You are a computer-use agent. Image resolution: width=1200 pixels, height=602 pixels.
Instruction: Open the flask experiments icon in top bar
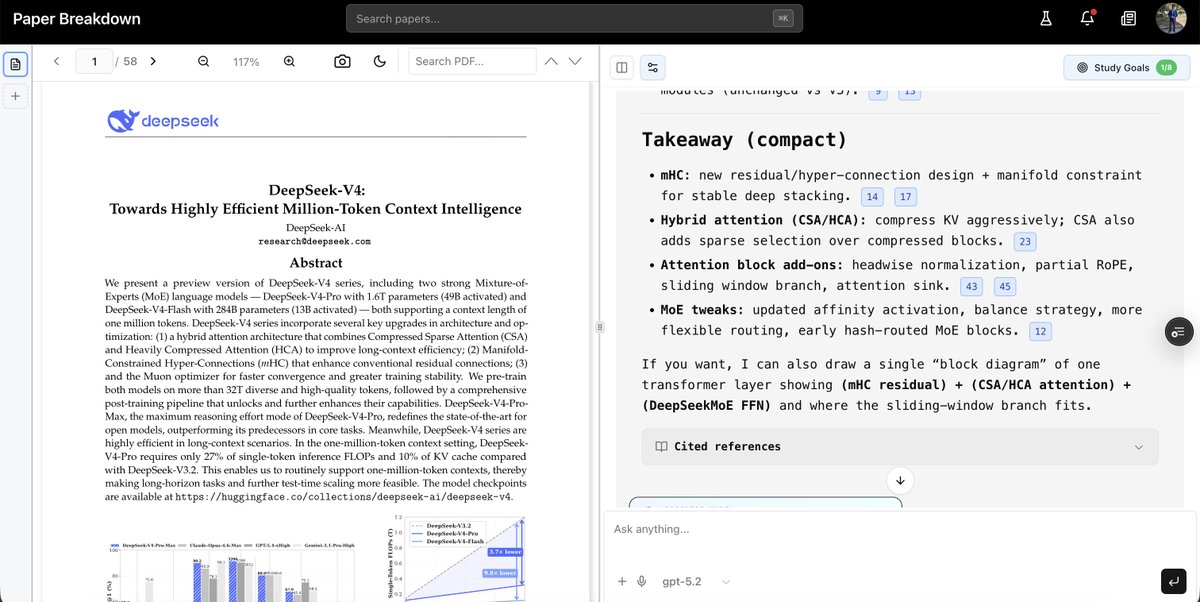(x=1046, y=18)
